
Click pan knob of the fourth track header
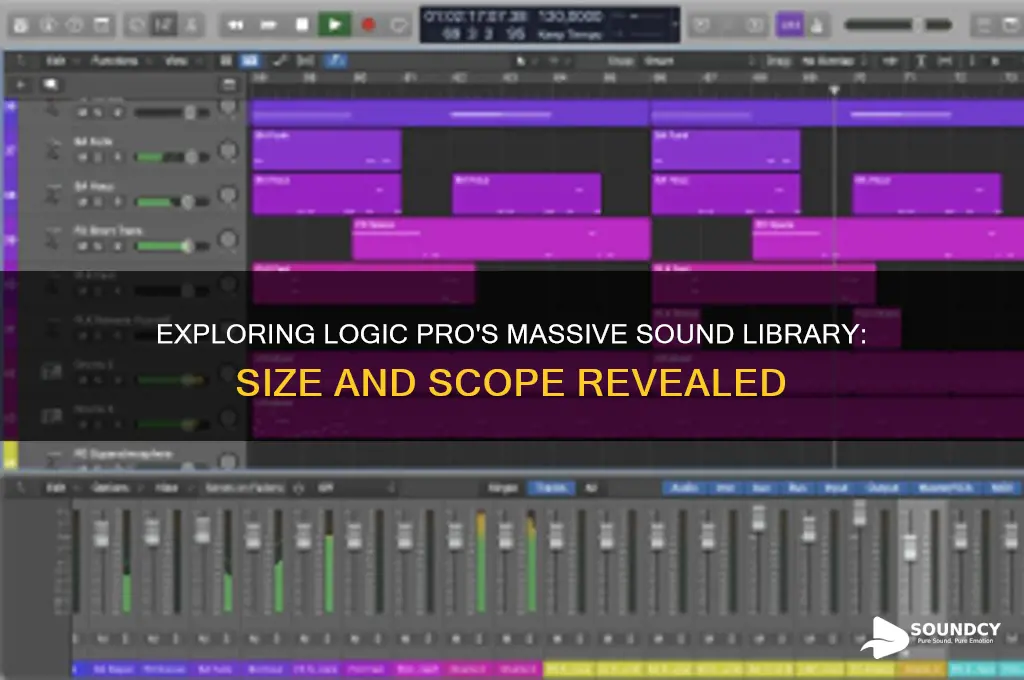[227, 240]
